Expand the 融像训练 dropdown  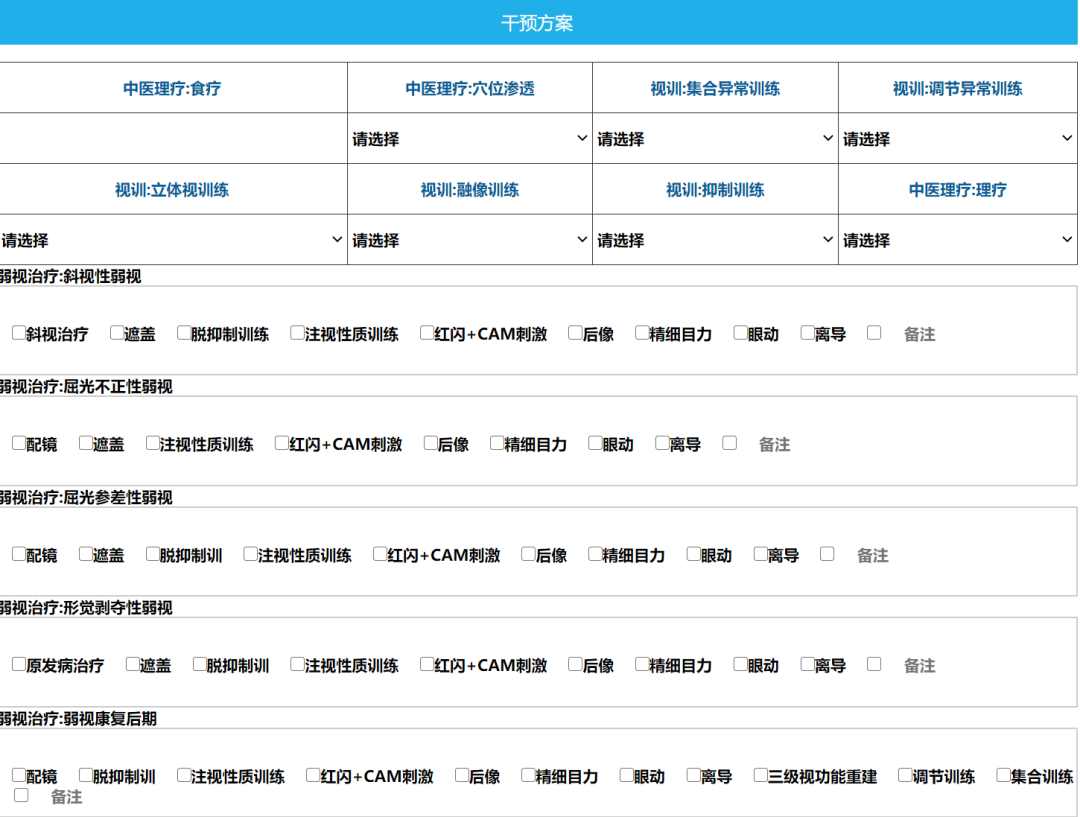[x=470, y=240]
